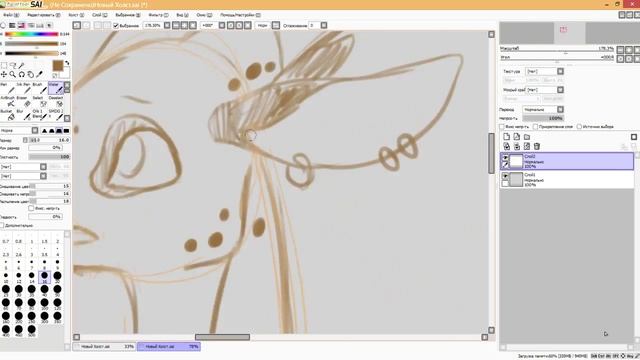Toggle visibility of layer Слой2
This screenshot has width=640, height=360.
(x=505, y=158)
